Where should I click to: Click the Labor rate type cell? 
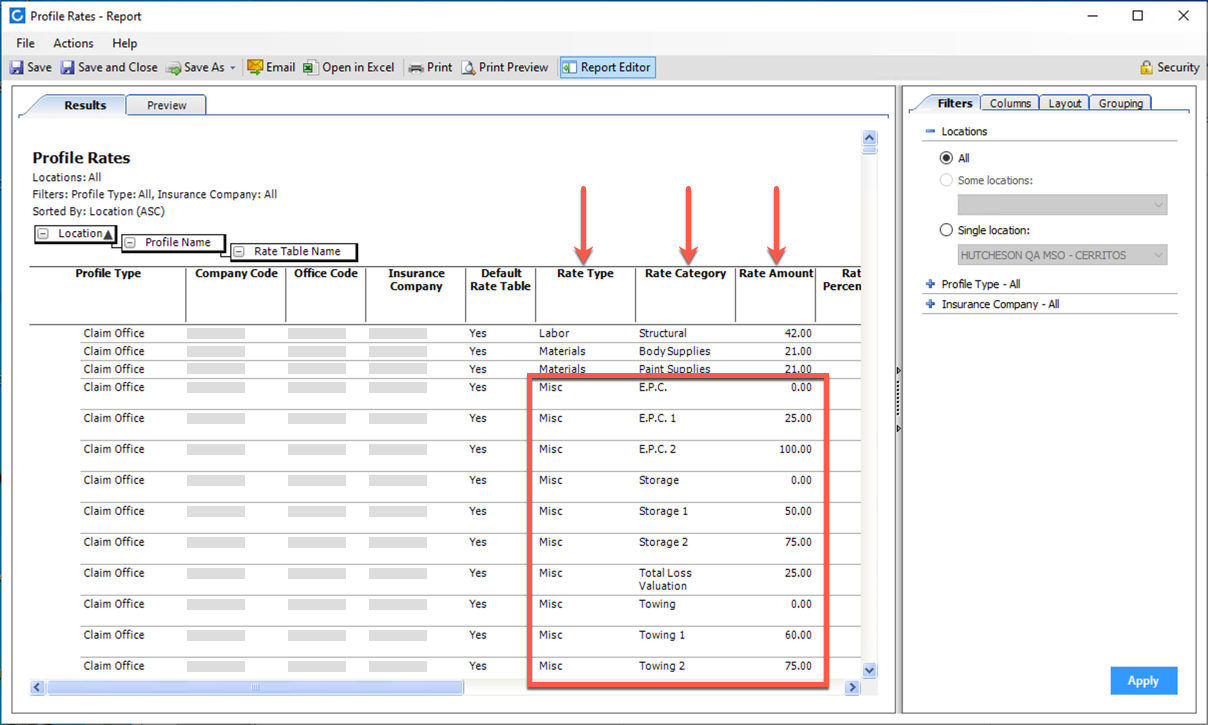pos(553,333)
